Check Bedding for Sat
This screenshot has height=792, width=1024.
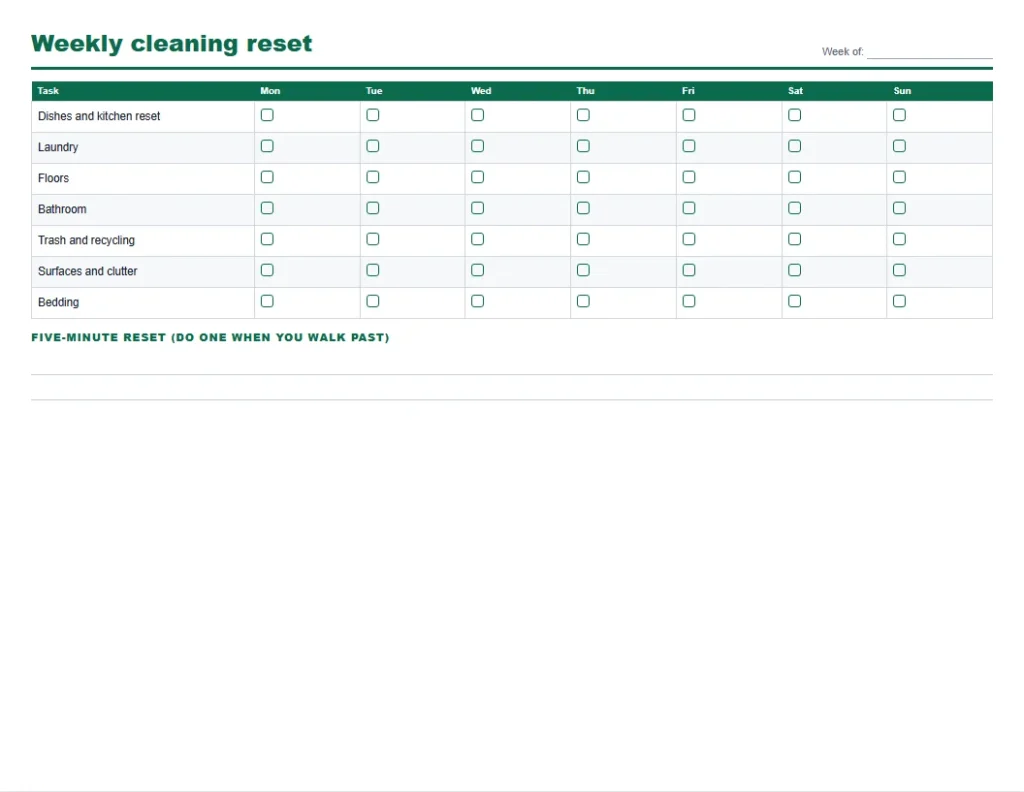(x=794, y=301)
